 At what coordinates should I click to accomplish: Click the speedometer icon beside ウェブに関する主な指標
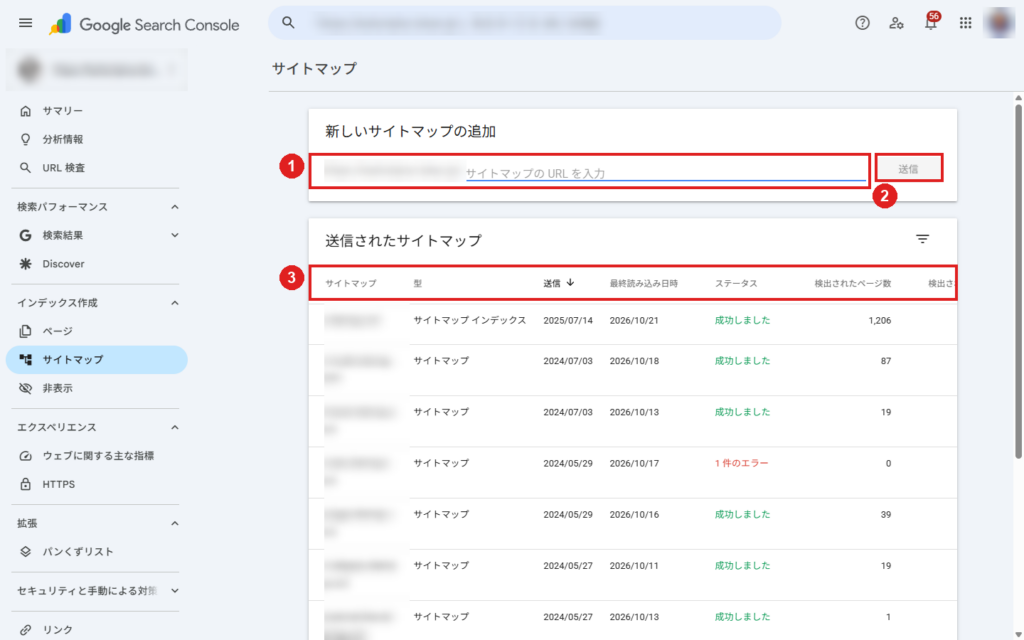pyautogui.click(x=25, y=456)
